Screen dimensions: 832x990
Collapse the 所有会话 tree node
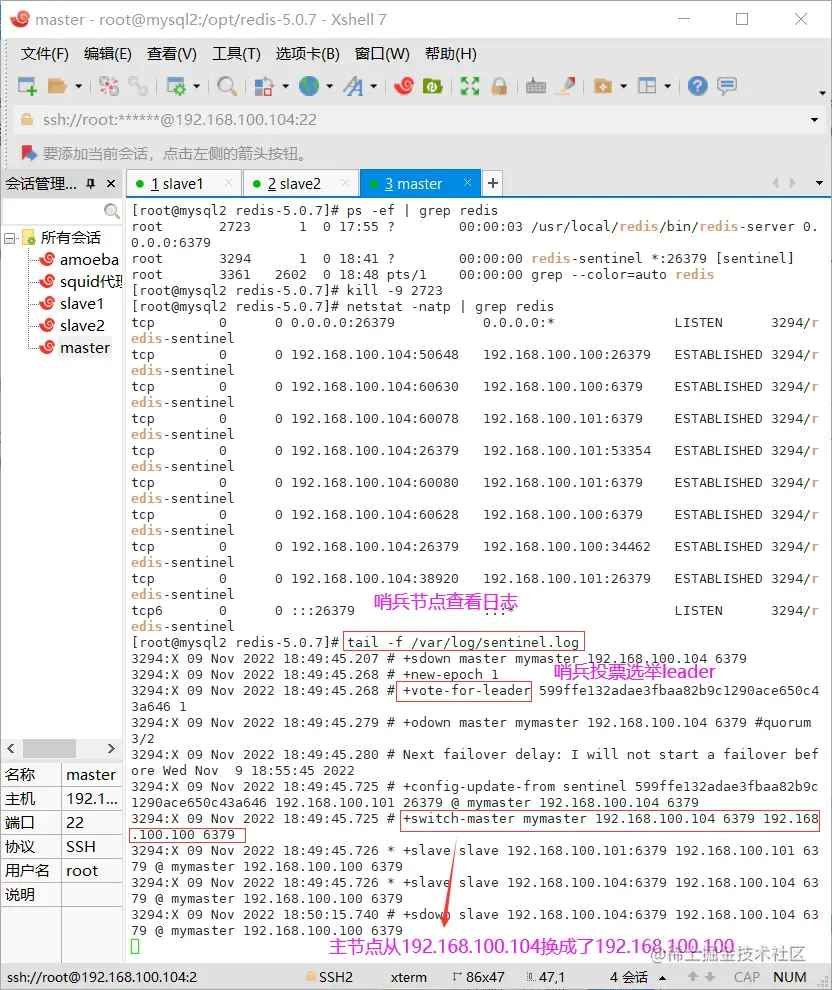(9, 239)
